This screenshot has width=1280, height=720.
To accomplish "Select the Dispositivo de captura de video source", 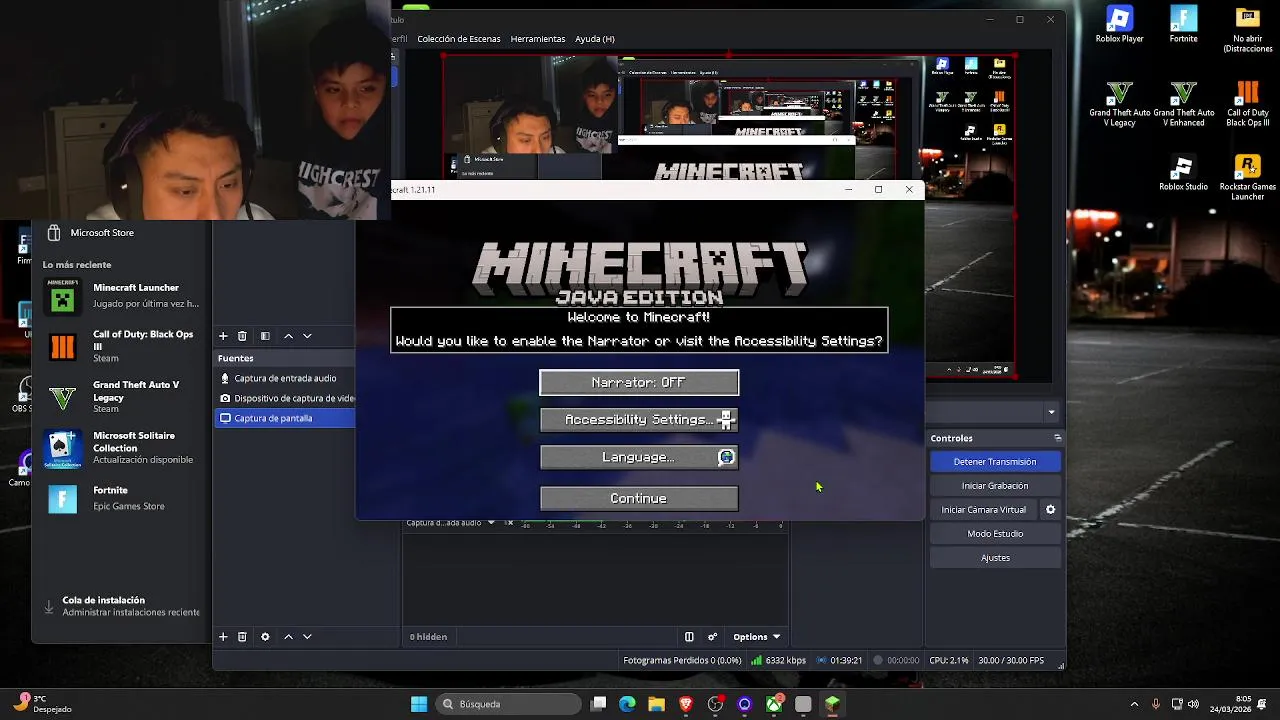I will (286, 398).
